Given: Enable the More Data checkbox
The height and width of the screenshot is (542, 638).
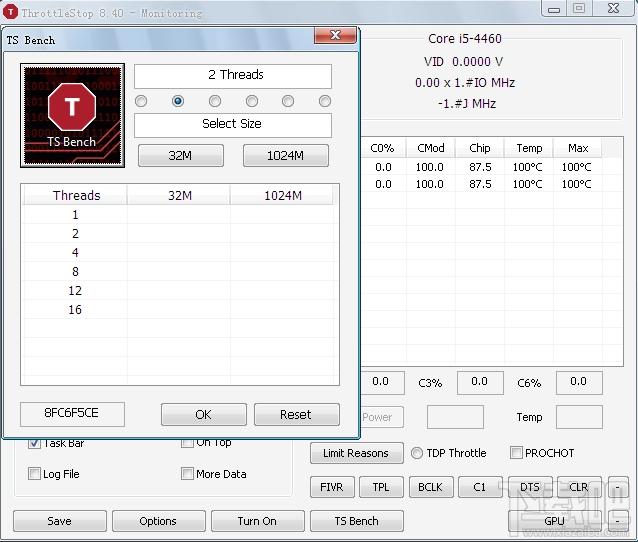Looking at the screenshot, I should (188, 474).
